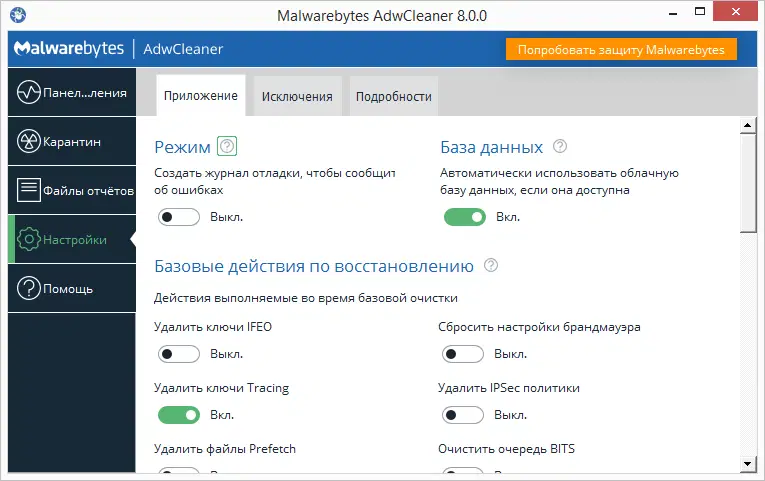Screen dimensions: 765x481
Task: Minimize the AdwCleaner window
Action: [673, 13]
